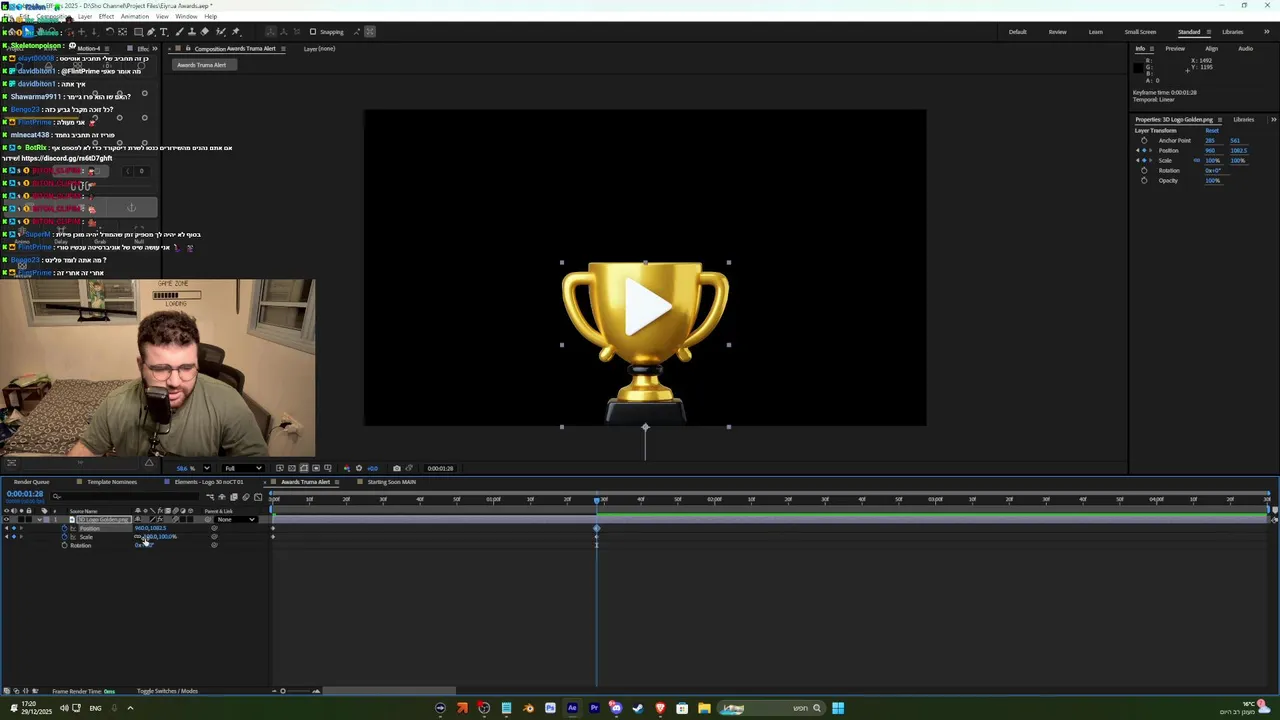Select the Roto Brush tool
Image resolution: width=1280 pixels, height=720 pixels.
click(220, 32)
